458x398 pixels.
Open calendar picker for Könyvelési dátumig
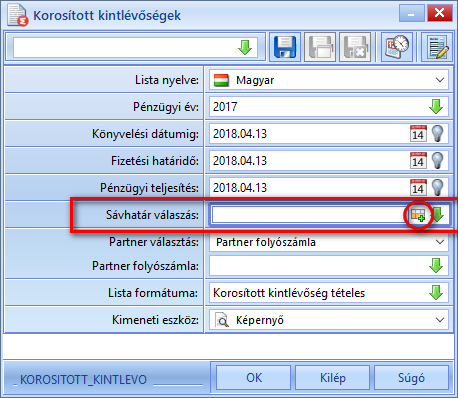[x=418, y=134]
